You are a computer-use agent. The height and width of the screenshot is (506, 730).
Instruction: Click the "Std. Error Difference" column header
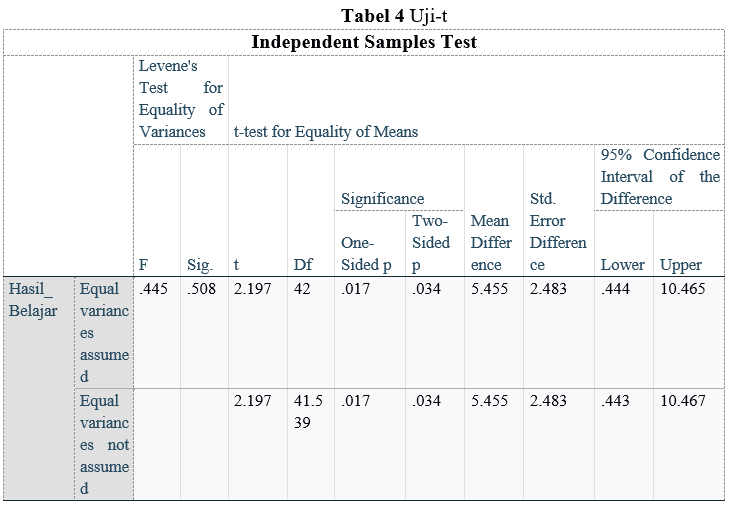tap(557, 231)
